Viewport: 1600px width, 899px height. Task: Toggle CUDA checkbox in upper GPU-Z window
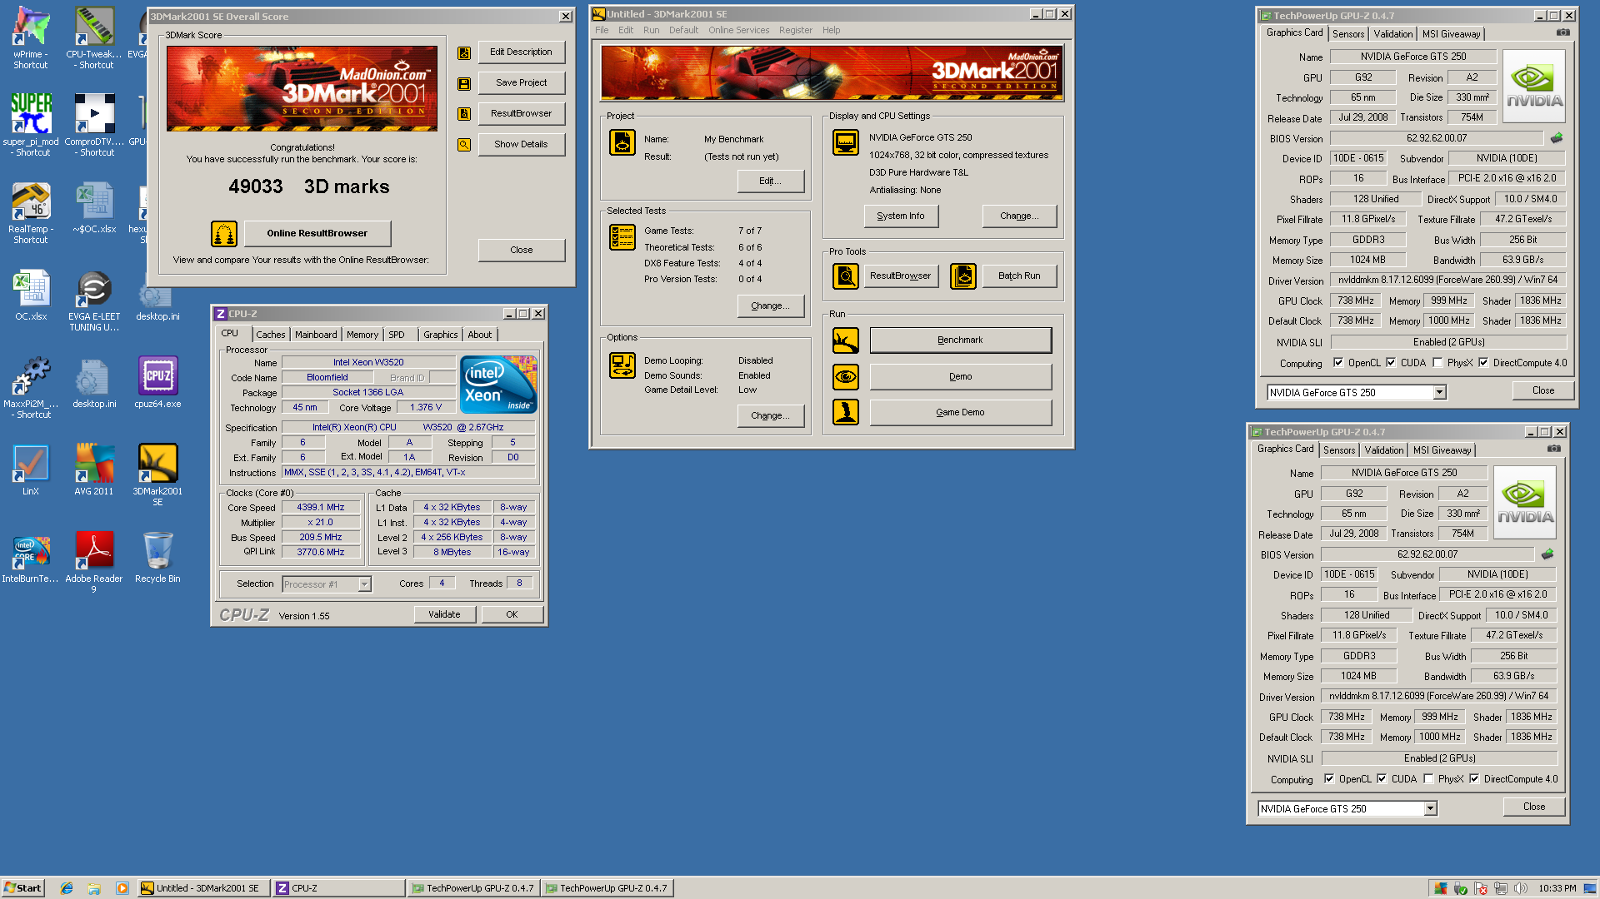point(1390,363)
